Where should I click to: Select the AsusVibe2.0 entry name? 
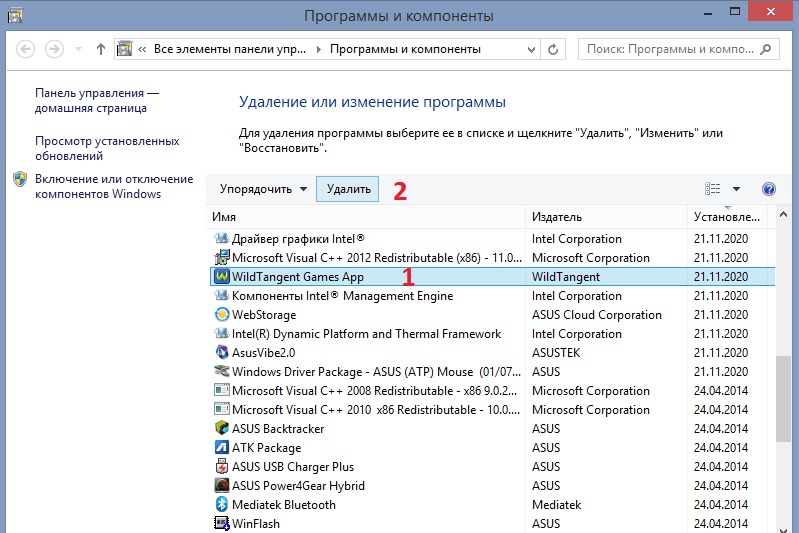[263, 353]
